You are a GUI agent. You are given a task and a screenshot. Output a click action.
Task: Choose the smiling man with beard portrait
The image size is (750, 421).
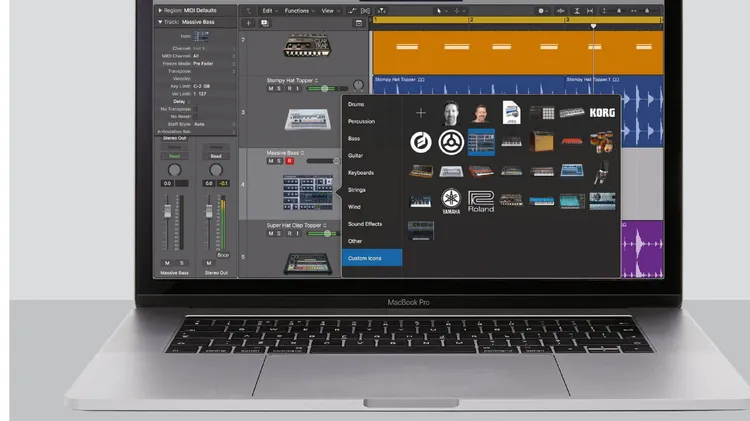pyautogui.click(x=481, y=113)
